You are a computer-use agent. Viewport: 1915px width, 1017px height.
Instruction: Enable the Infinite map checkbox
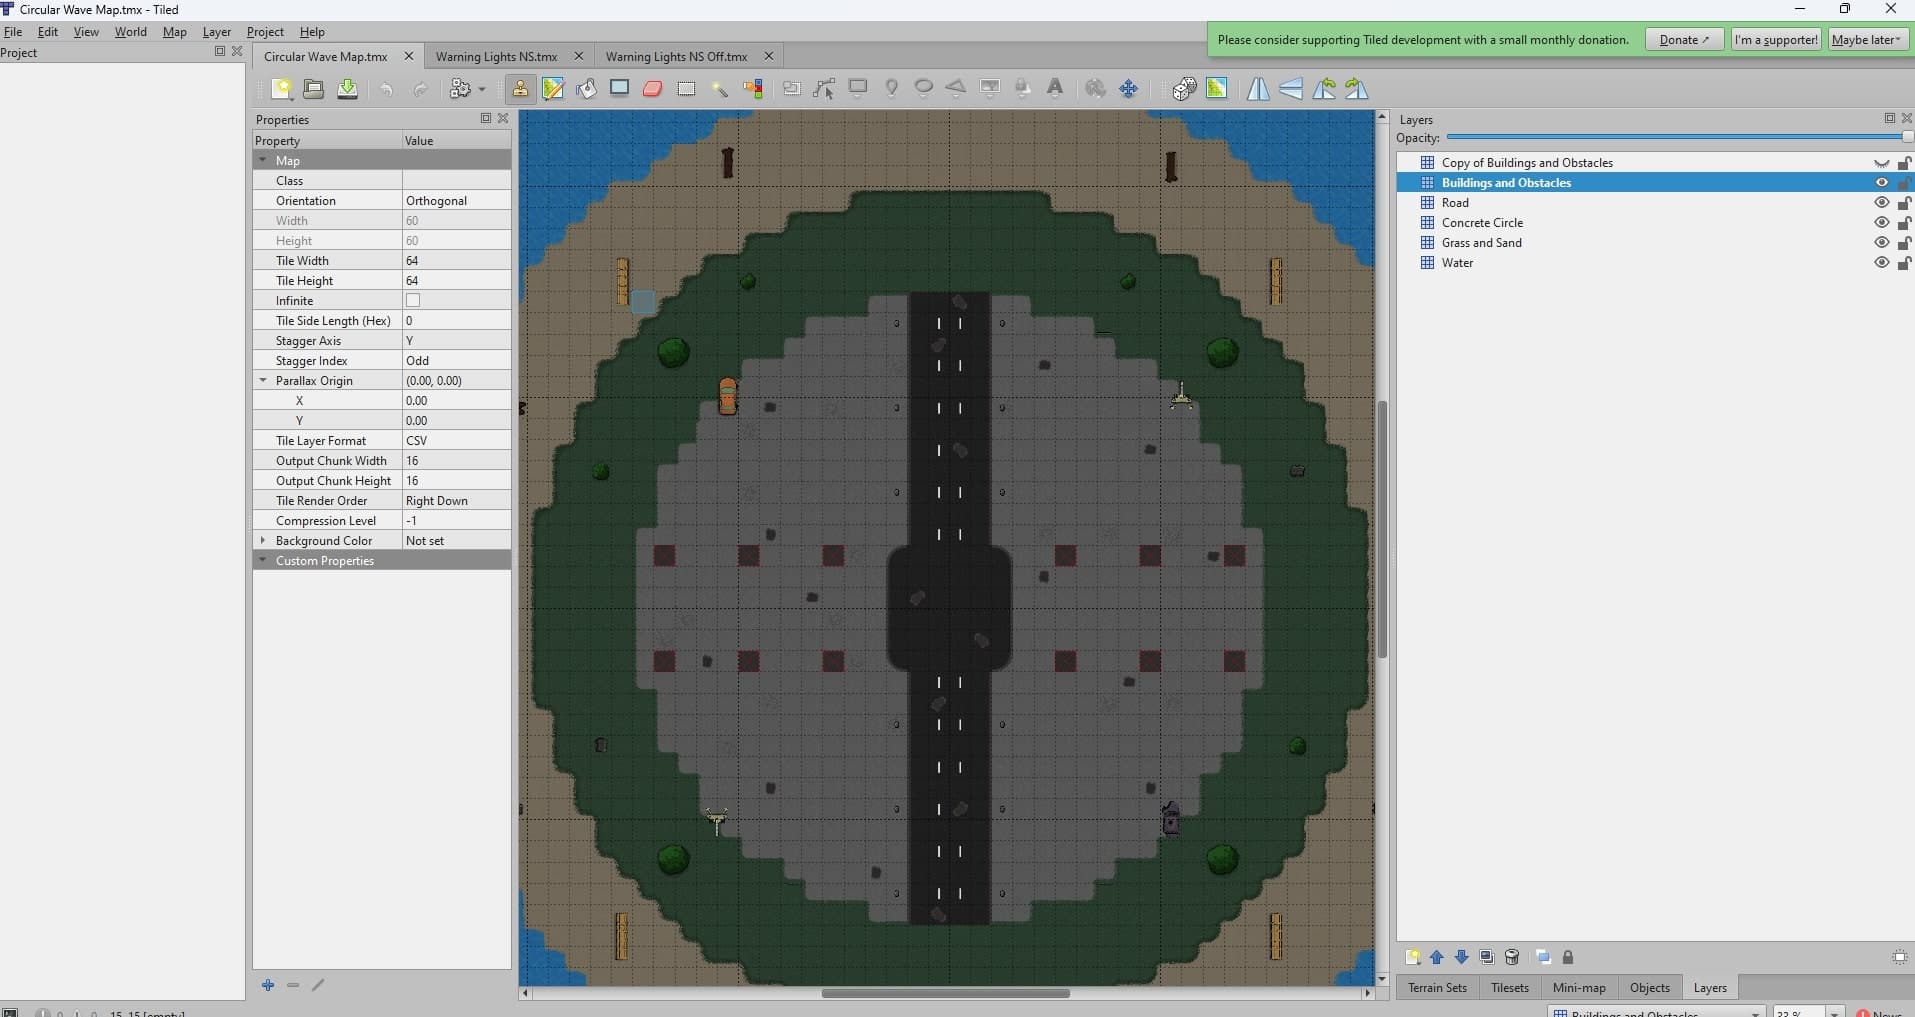point(413,300)
